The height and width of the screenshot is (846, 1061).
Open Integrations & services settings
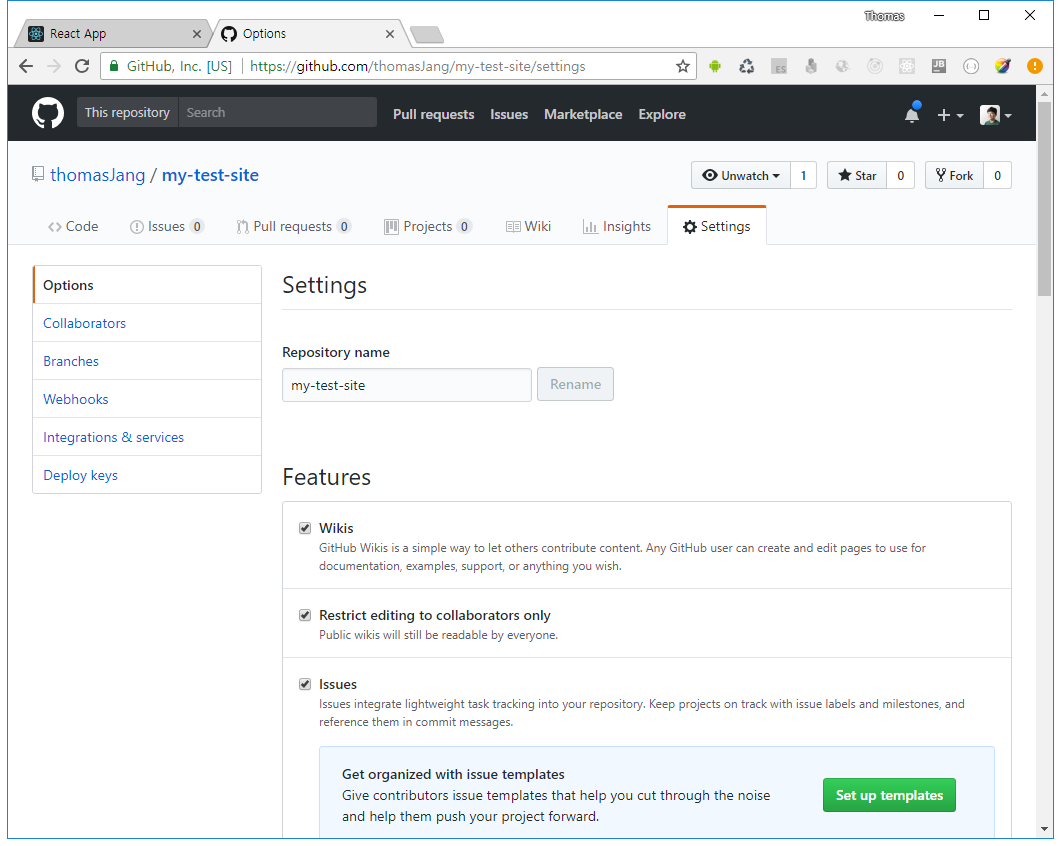147,437
